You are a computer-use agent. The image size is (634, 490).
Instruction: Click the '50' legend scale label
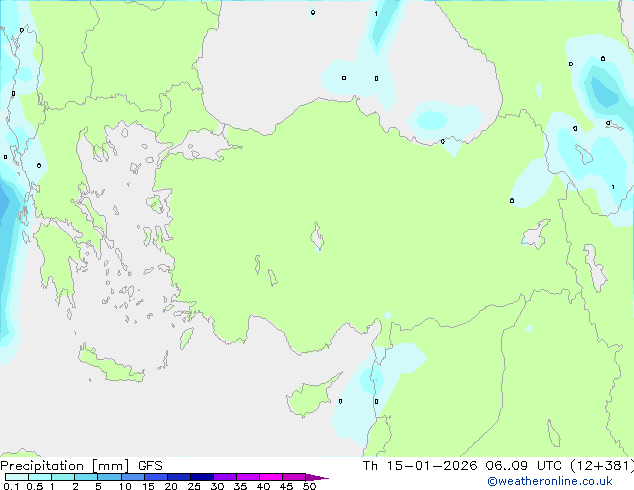coord(309,486)
